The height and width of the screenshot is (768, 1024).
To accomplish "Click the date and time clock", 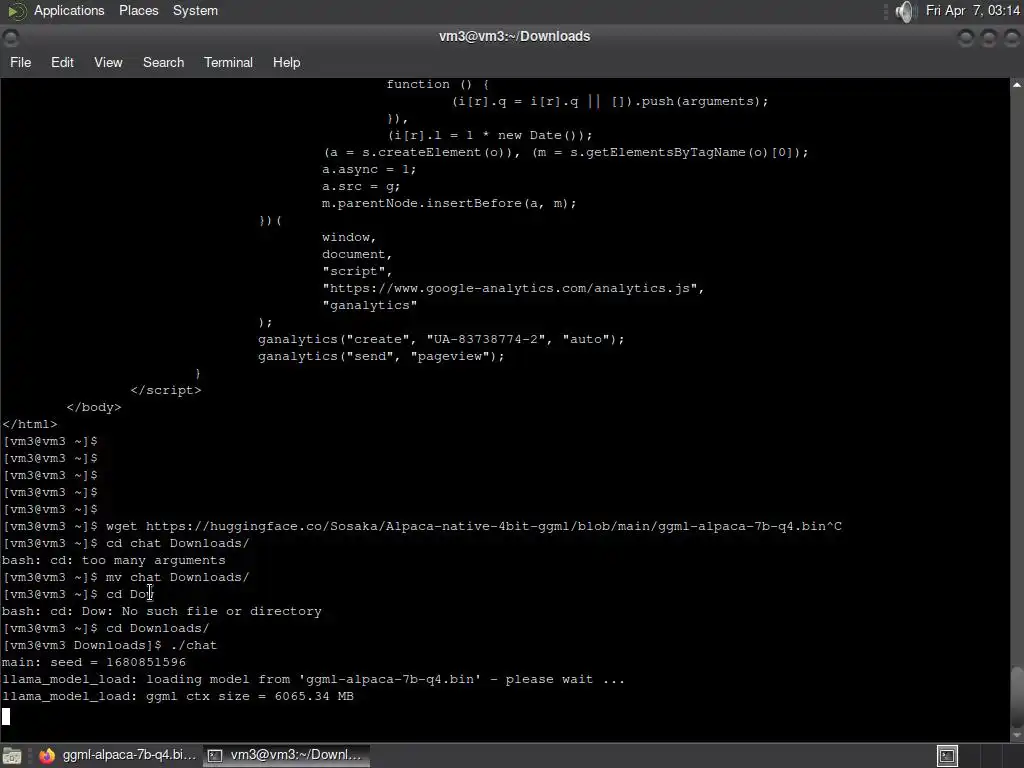I will coord(972,10).
